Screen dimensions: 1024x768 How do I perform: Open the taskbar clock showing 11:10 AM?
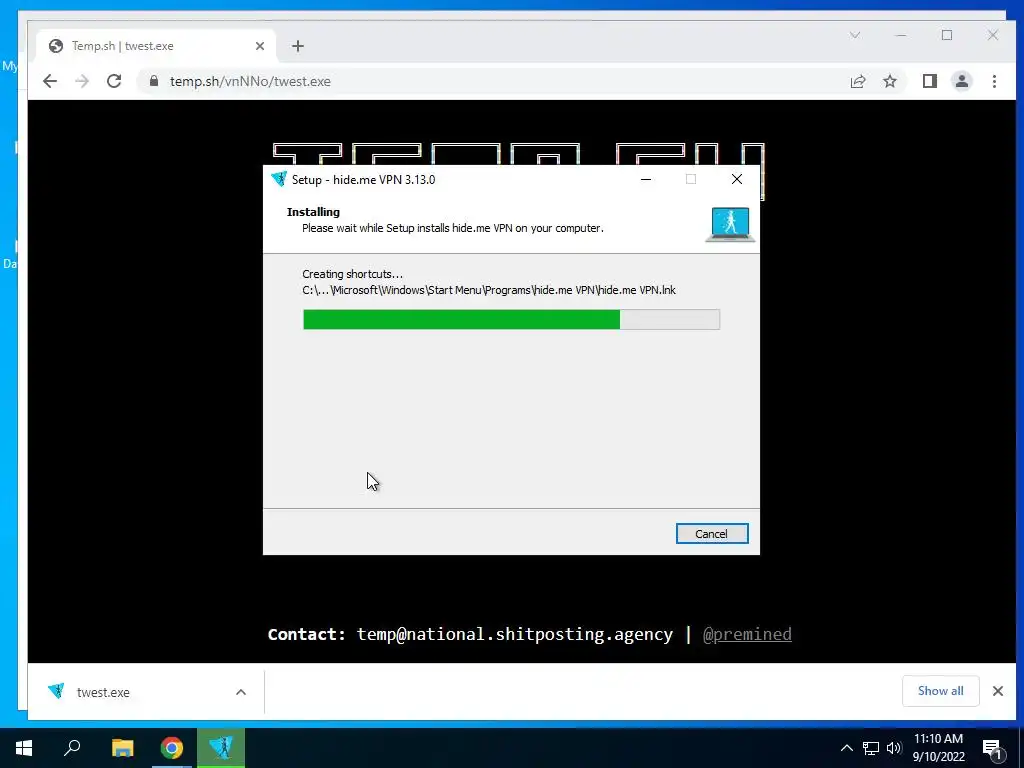coord(938,748)
